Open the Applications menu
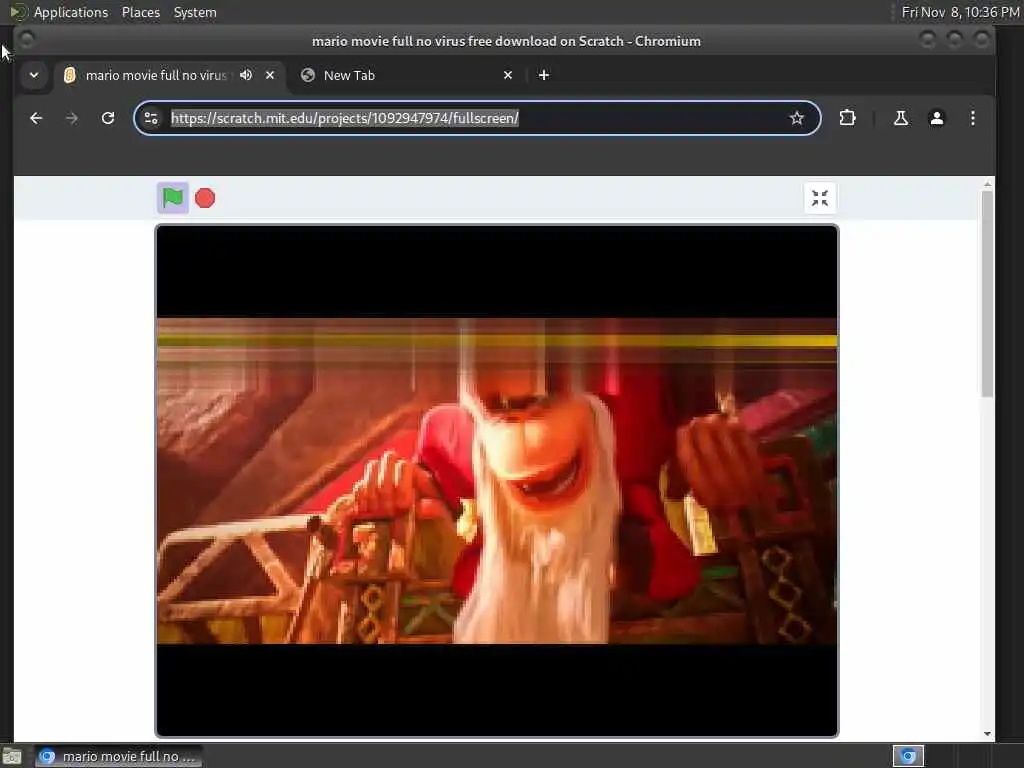 [71, 12]
